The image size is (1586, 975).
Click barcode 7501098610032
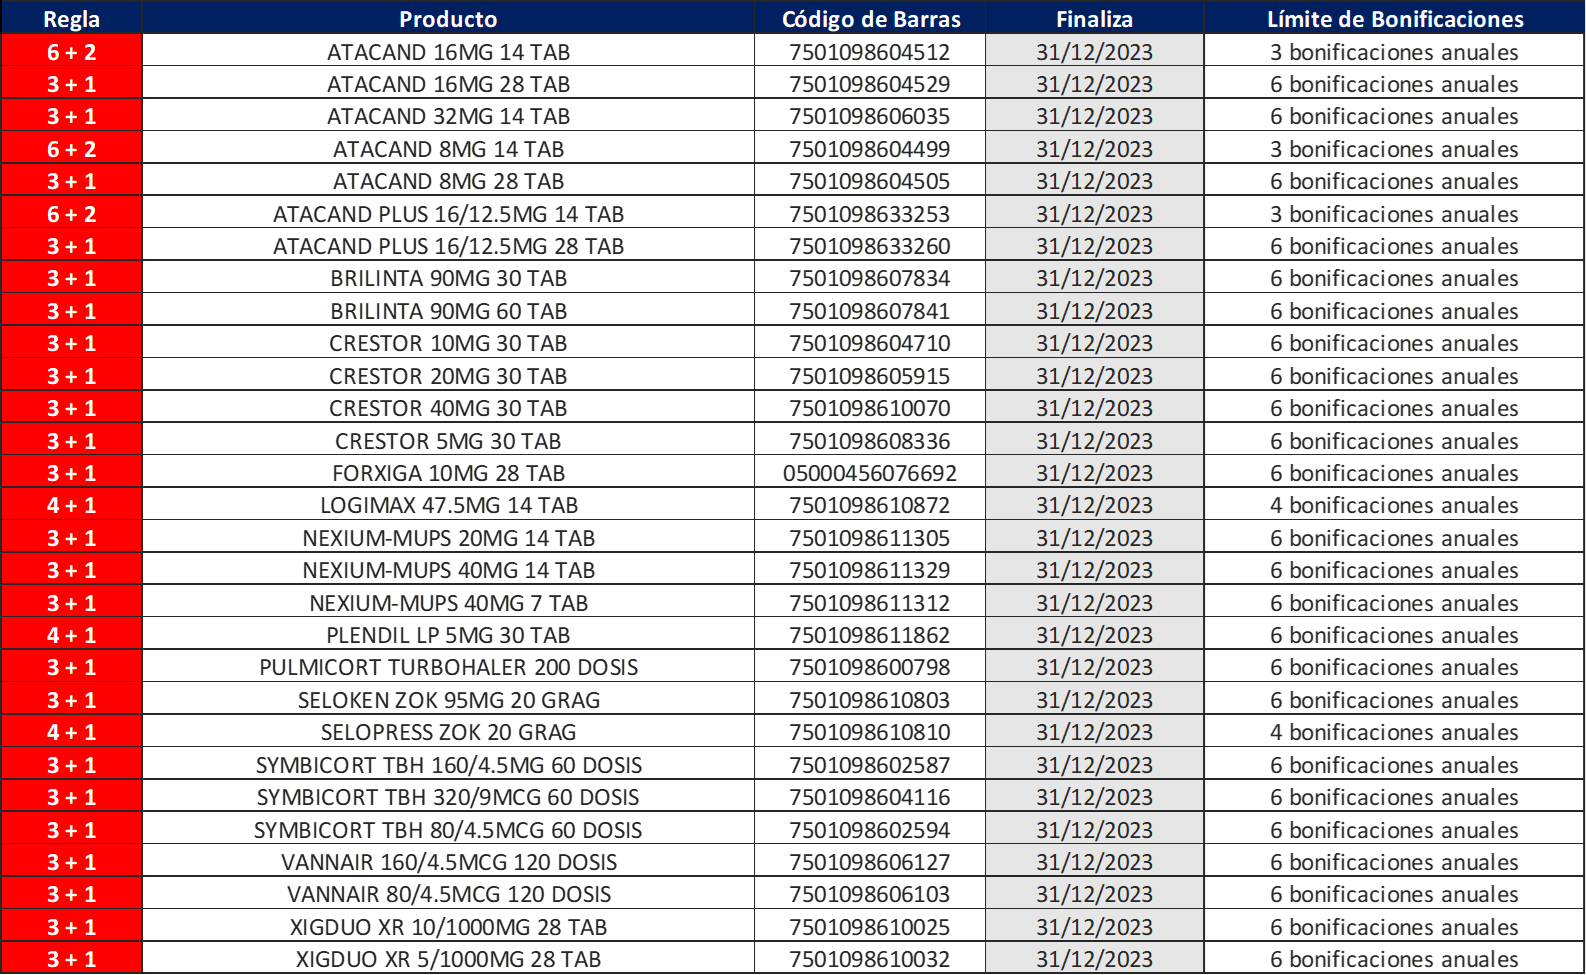click(870, 959)
